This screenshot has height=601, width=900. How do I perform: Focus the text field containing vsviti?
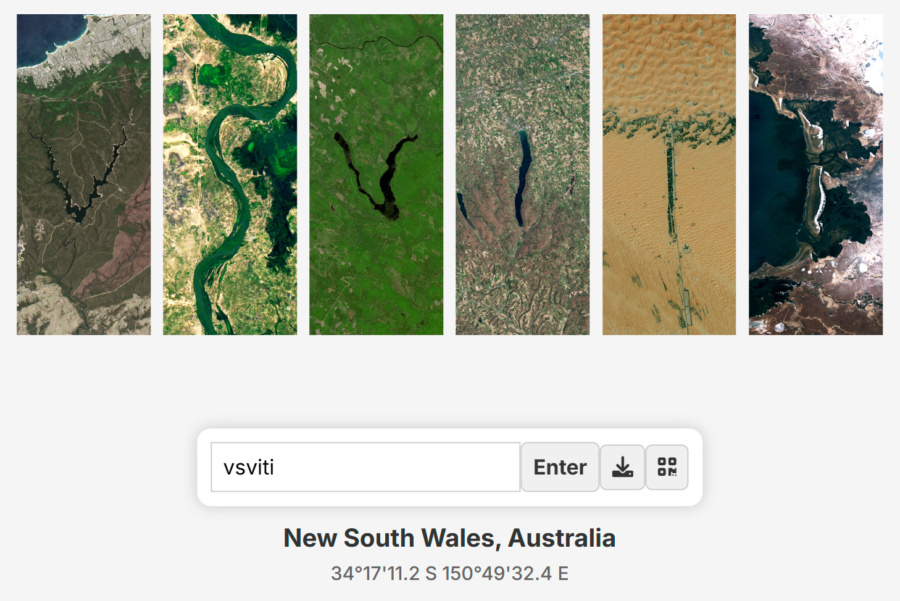pos(366,467)
